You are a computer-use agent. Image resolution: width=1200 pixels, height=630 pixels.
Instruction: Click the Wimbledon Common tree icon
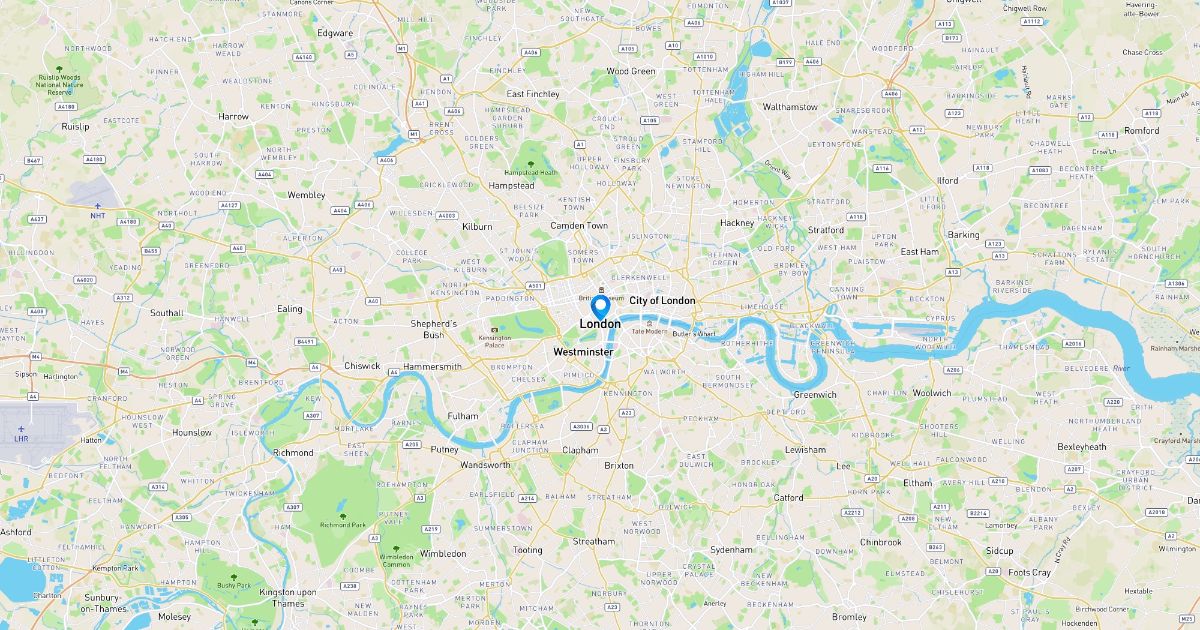[x=397, y=549]
